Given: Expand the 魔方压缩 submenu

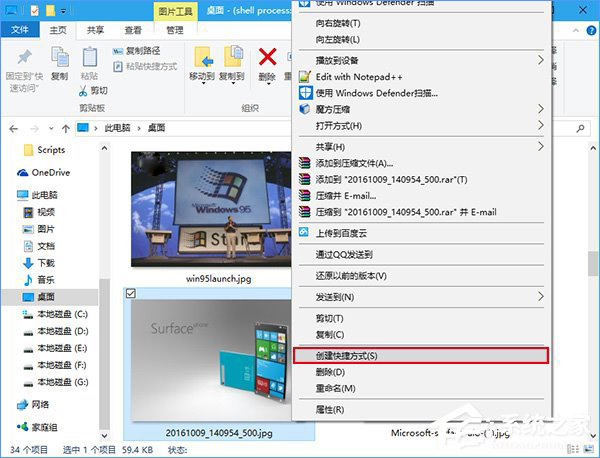Looking at the screenshot, I should click(x=421, y=109).
